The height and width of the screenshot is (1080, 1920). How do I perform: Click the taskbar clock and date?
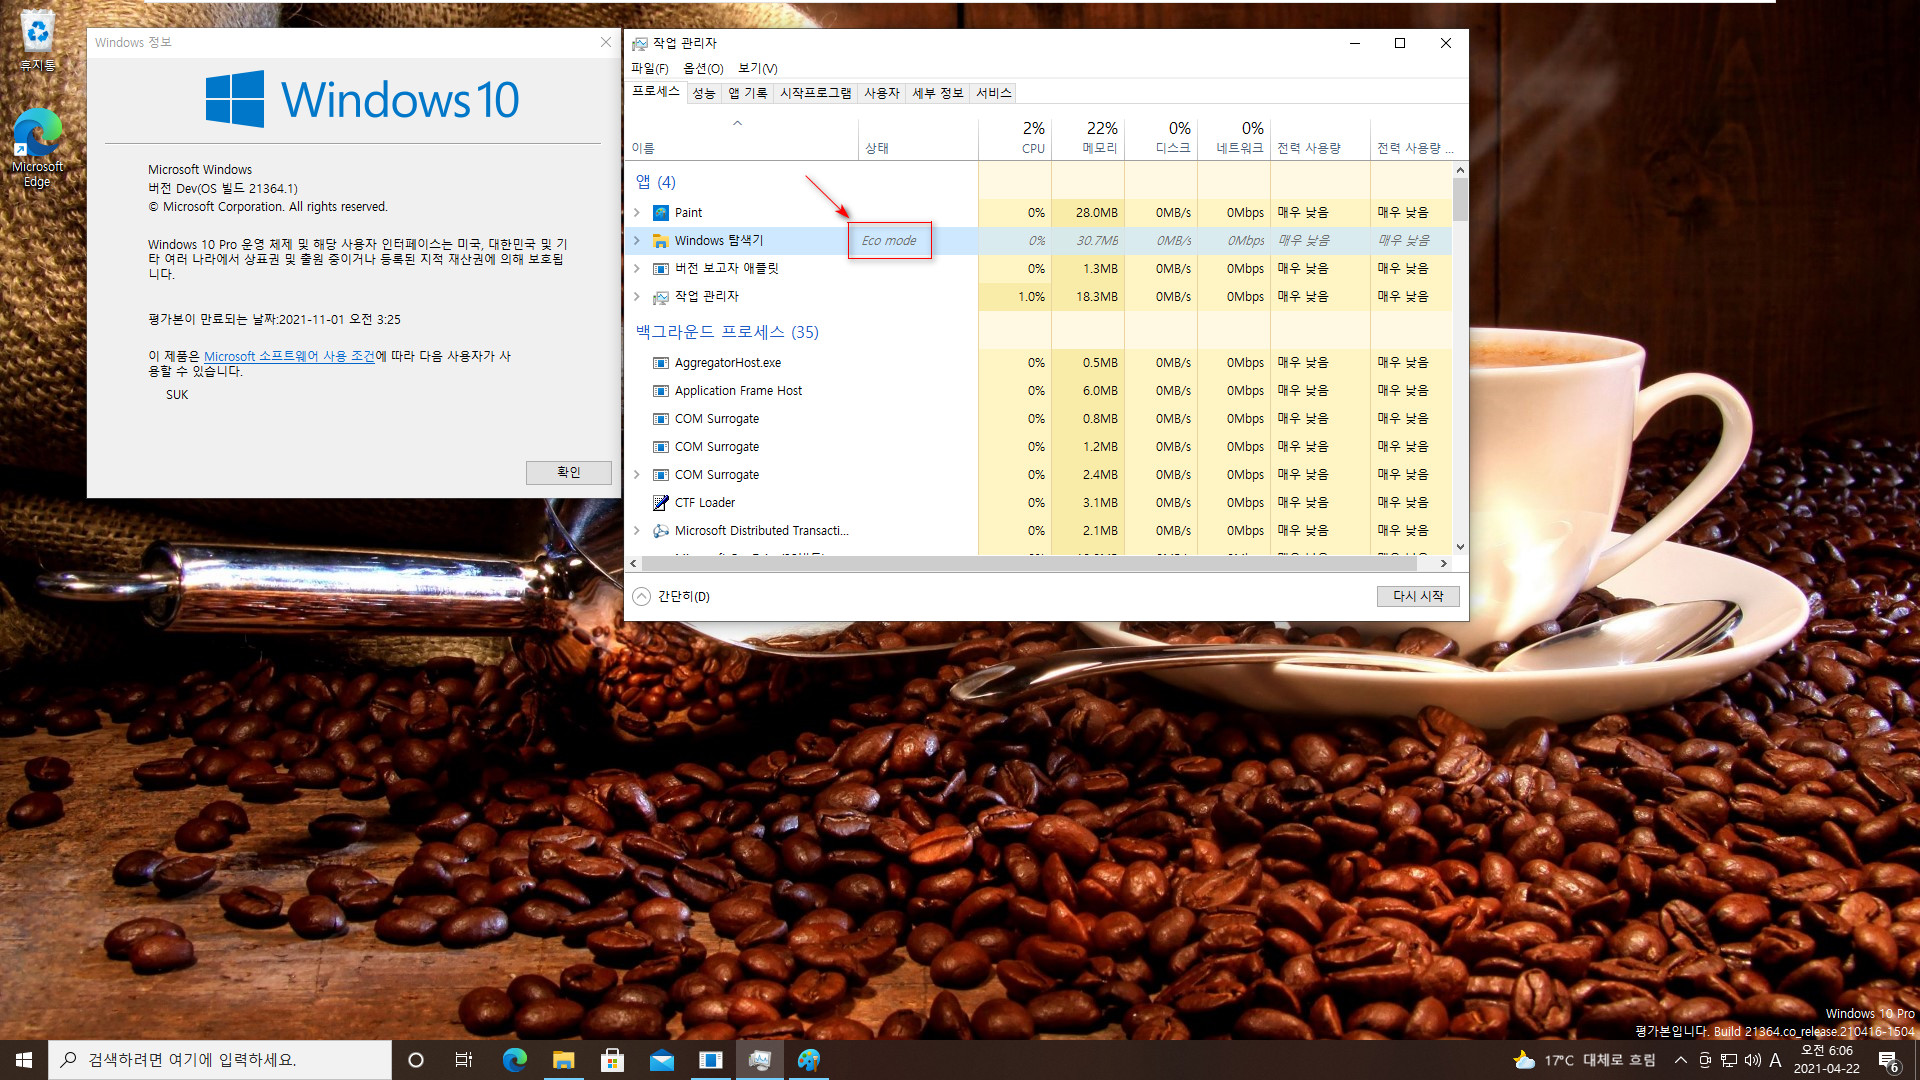1826,1060
